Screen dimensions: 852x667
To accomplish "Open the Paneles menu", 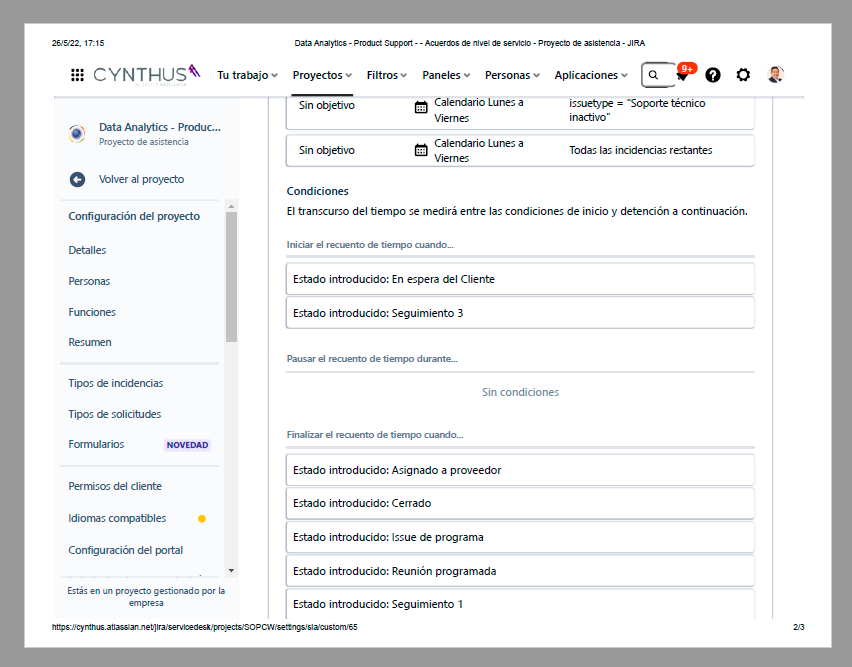I will pyautogui.click(x=446, y=75).
